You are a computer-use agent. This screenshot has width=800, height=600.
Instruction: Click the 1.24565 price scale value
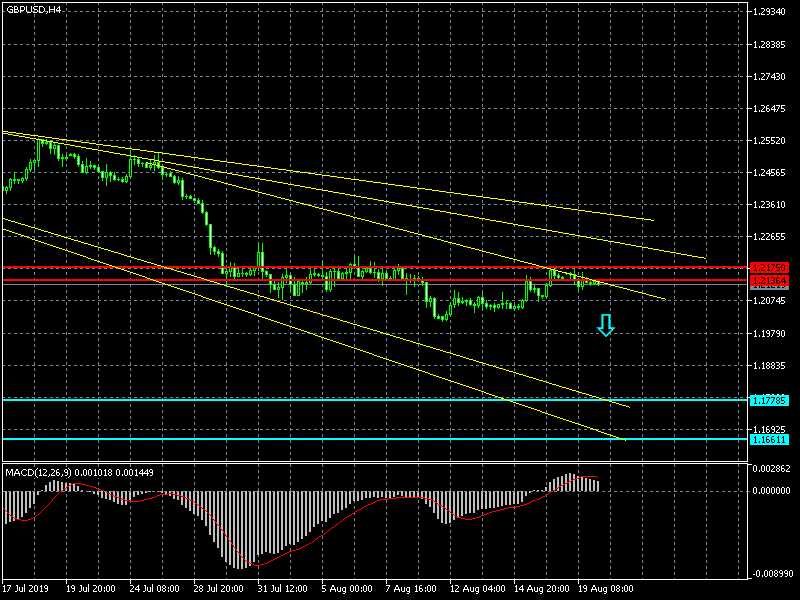tap(771, 173)
